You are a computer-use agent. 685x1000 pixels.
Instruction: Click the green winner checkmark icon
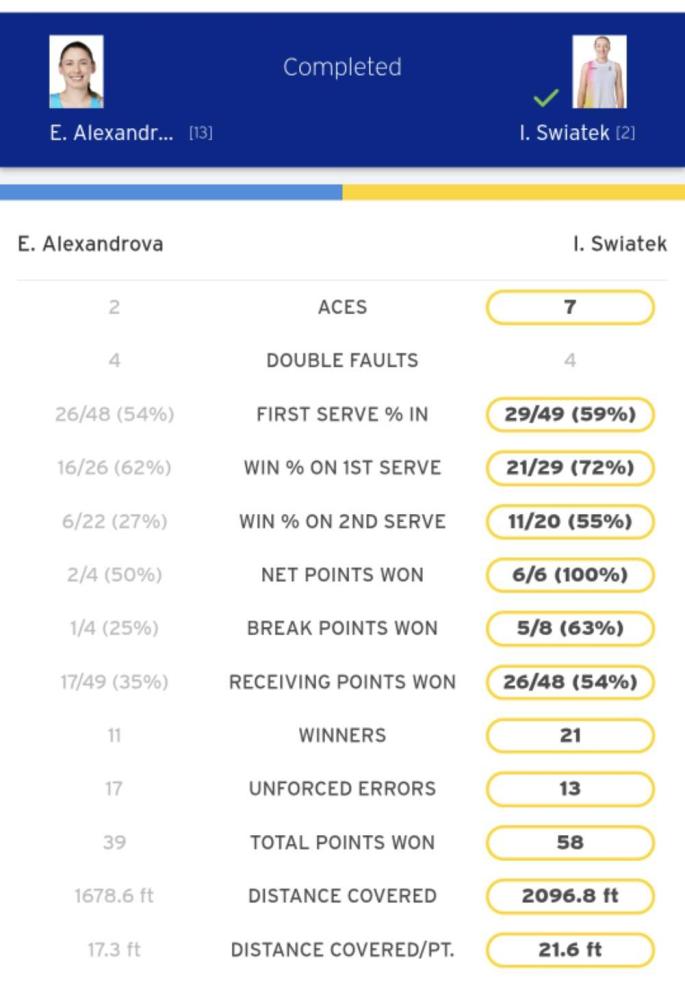546,98
